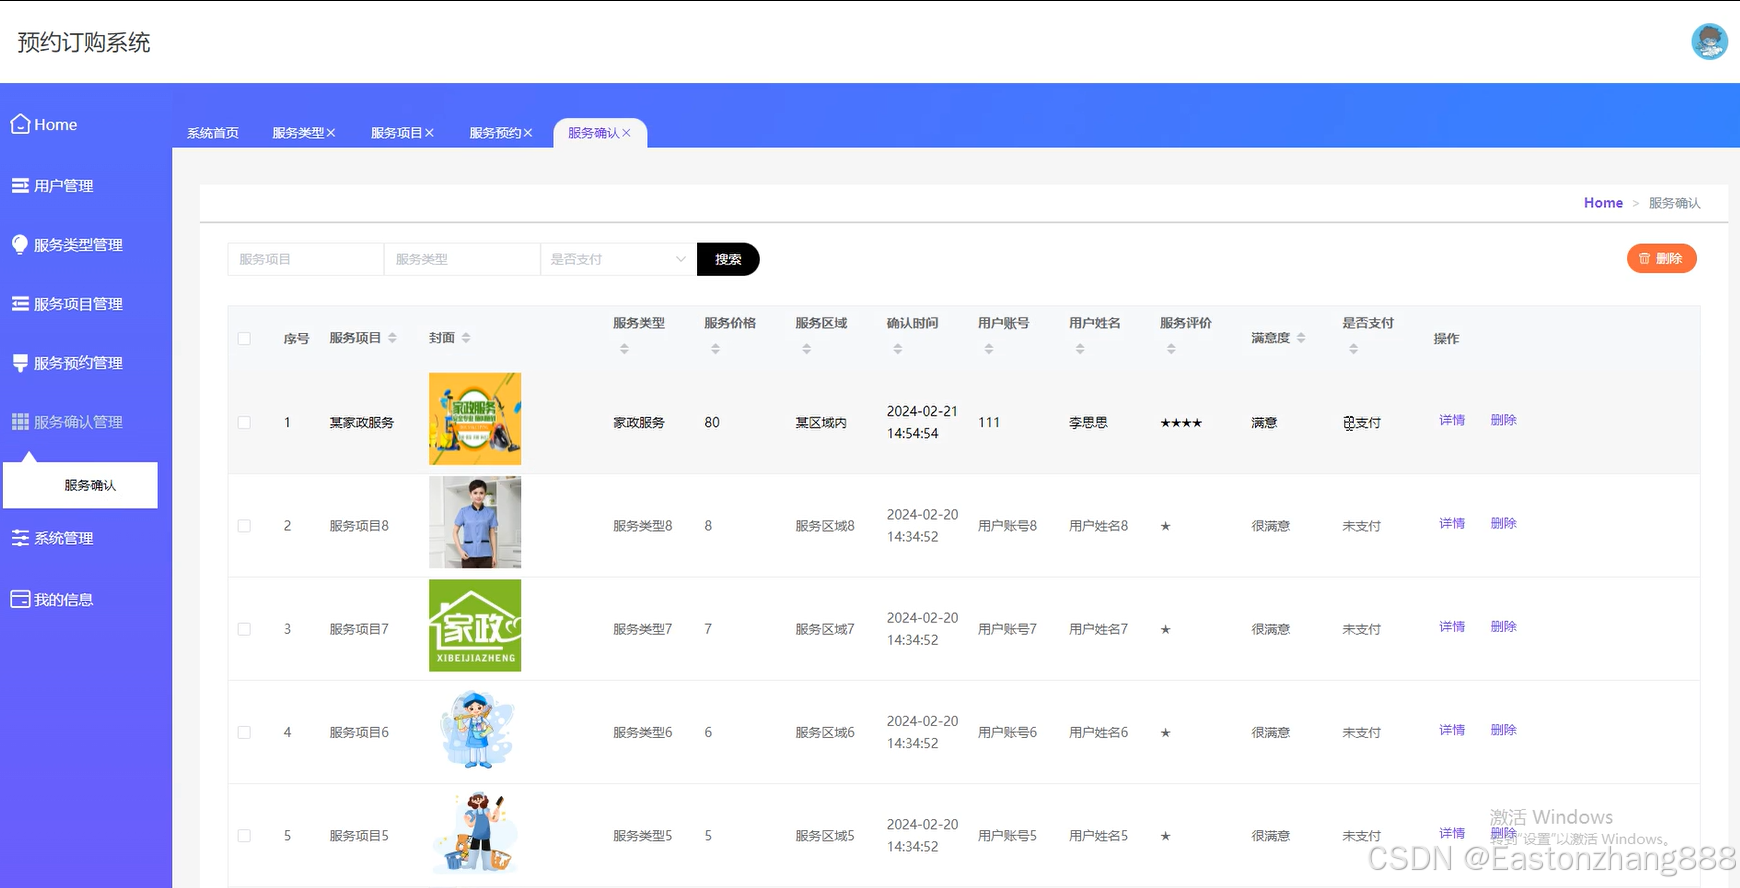The height and width of the screenshot is (888, 1740).
Task: Click the orange 删除 batch delete button
Action: (x=1661, y=259)
